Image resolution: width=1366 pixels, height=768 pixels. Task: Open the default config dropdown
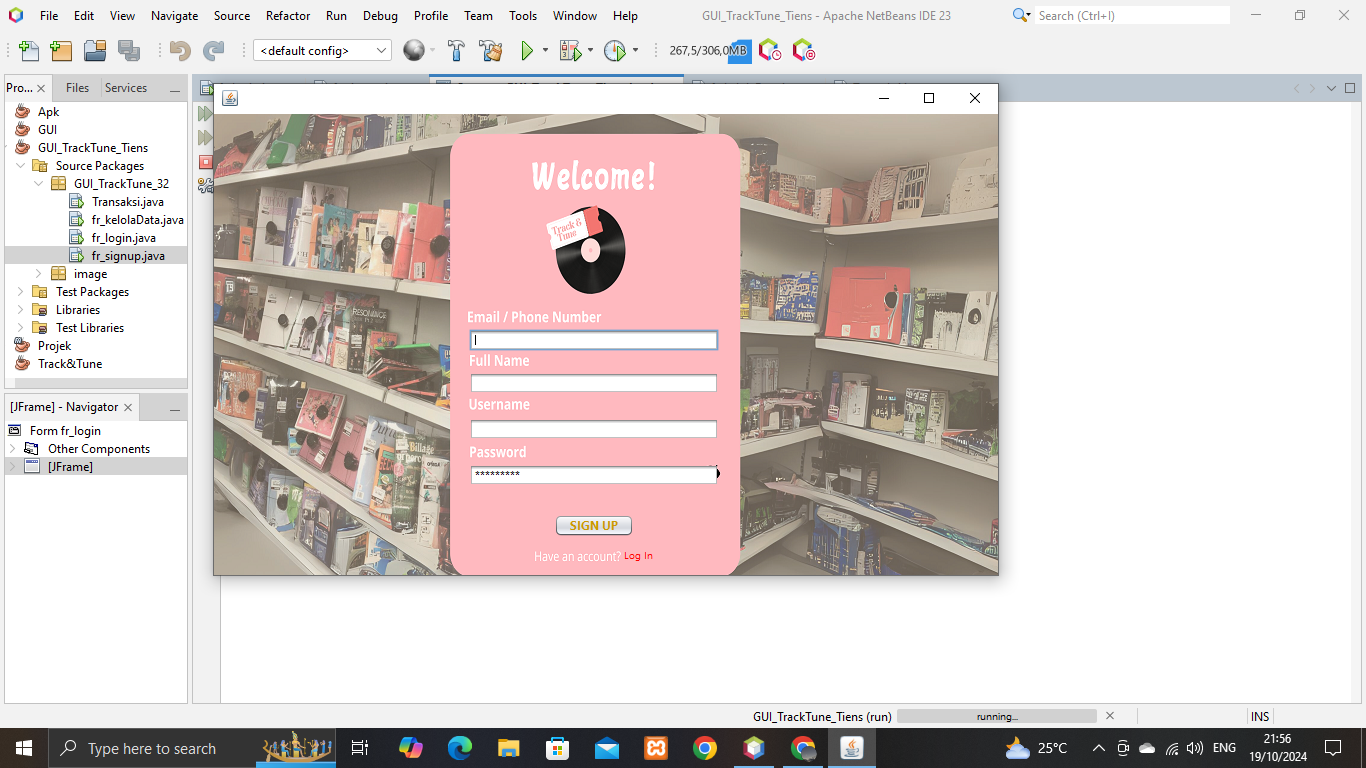click(322, 51)
